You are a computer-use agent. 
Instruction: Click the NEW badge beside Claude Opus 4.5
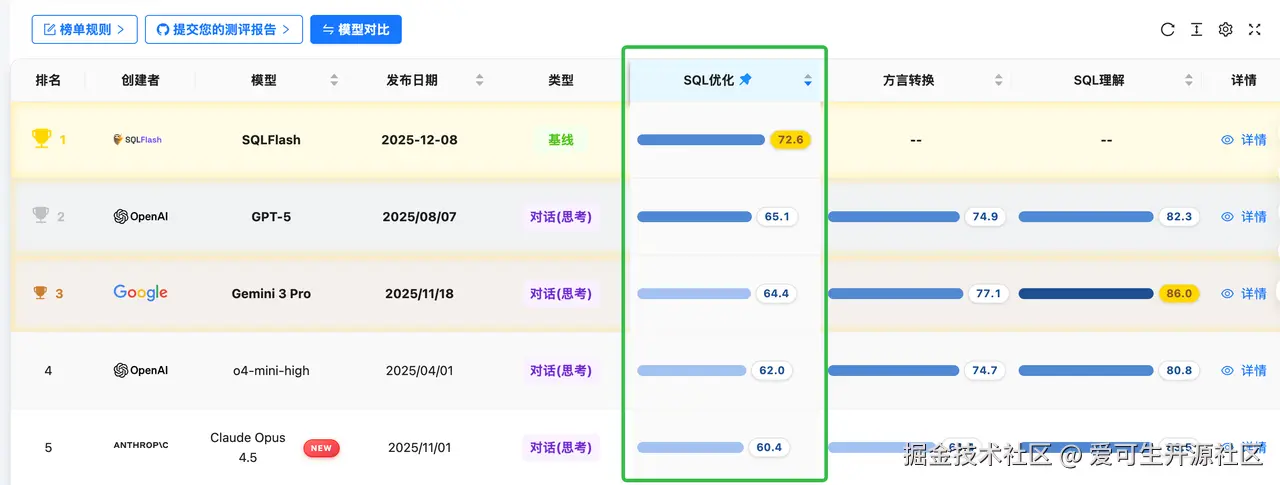point(321,448)
